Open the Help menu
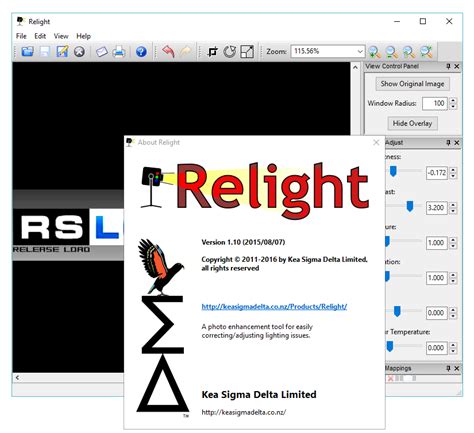 pos(83,36)
